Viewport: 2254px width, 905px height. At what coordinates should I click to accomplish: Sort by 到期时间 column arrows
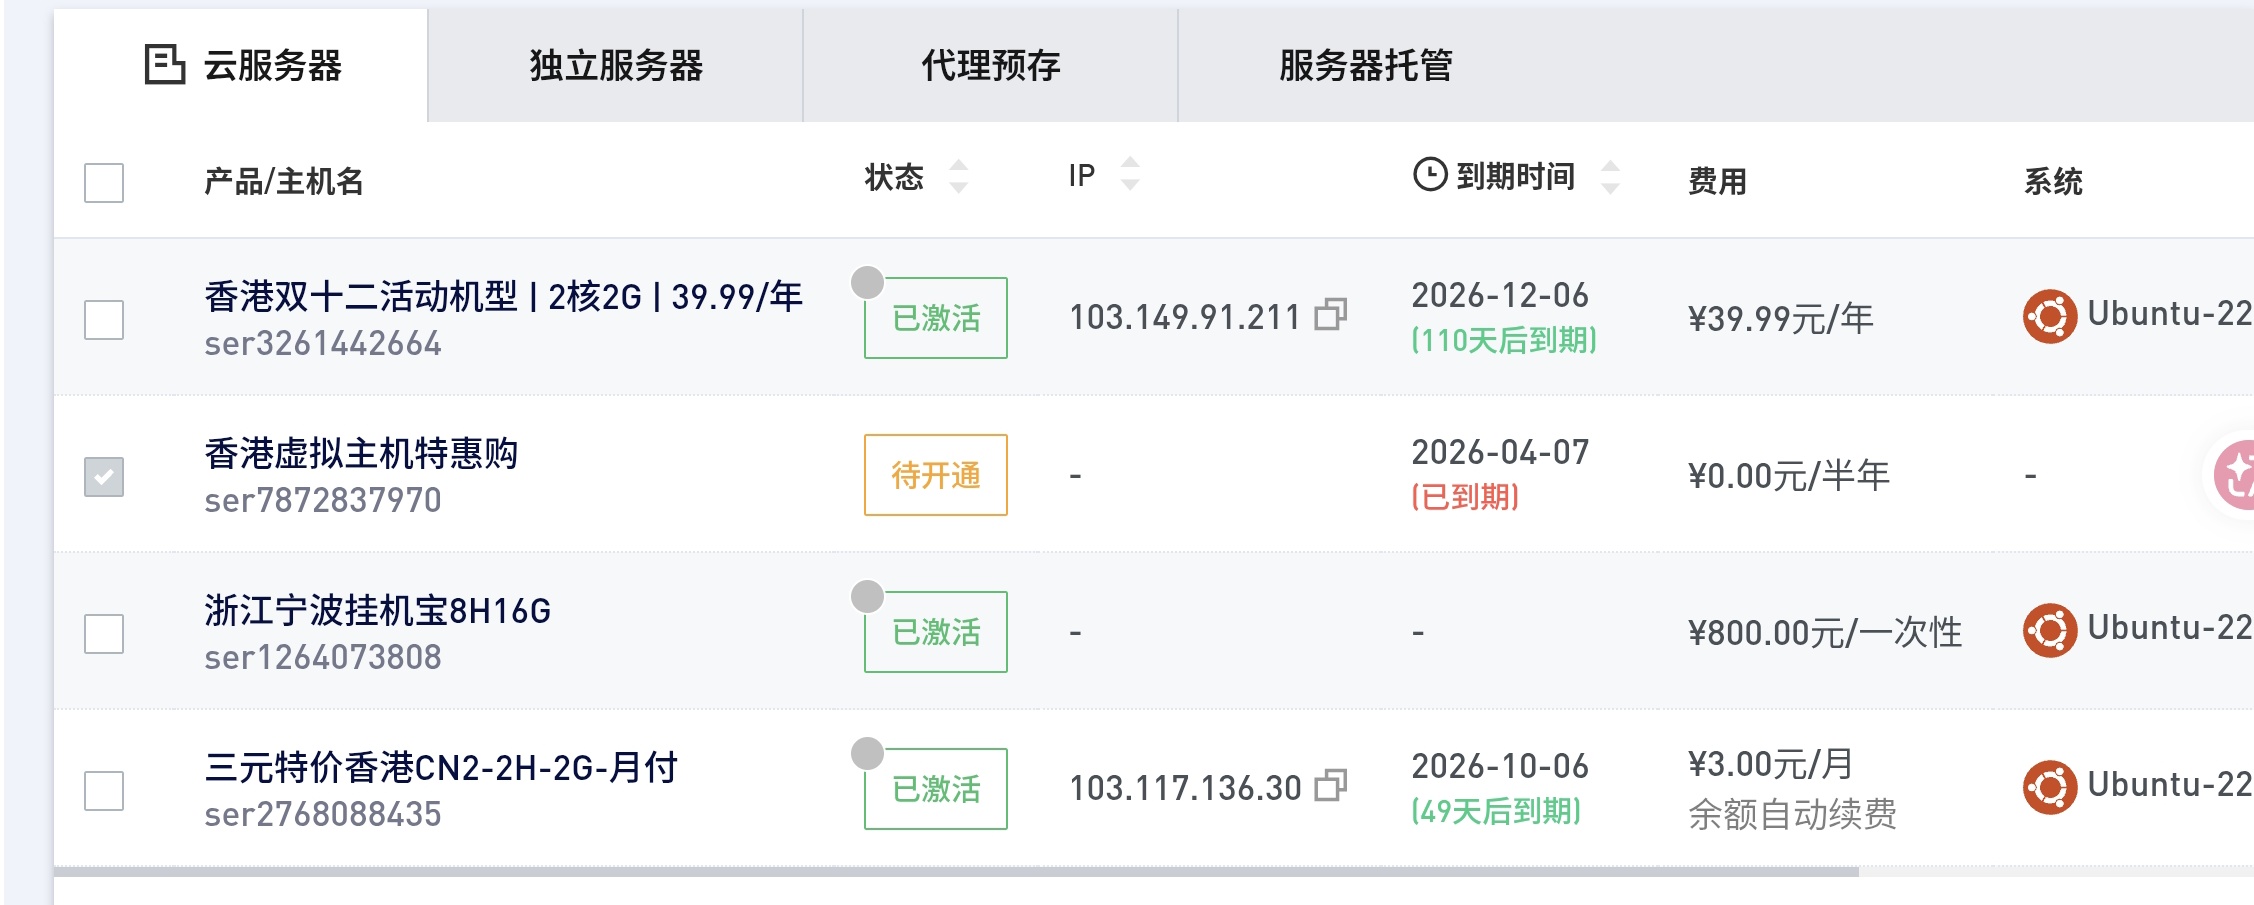point(1610,177)
